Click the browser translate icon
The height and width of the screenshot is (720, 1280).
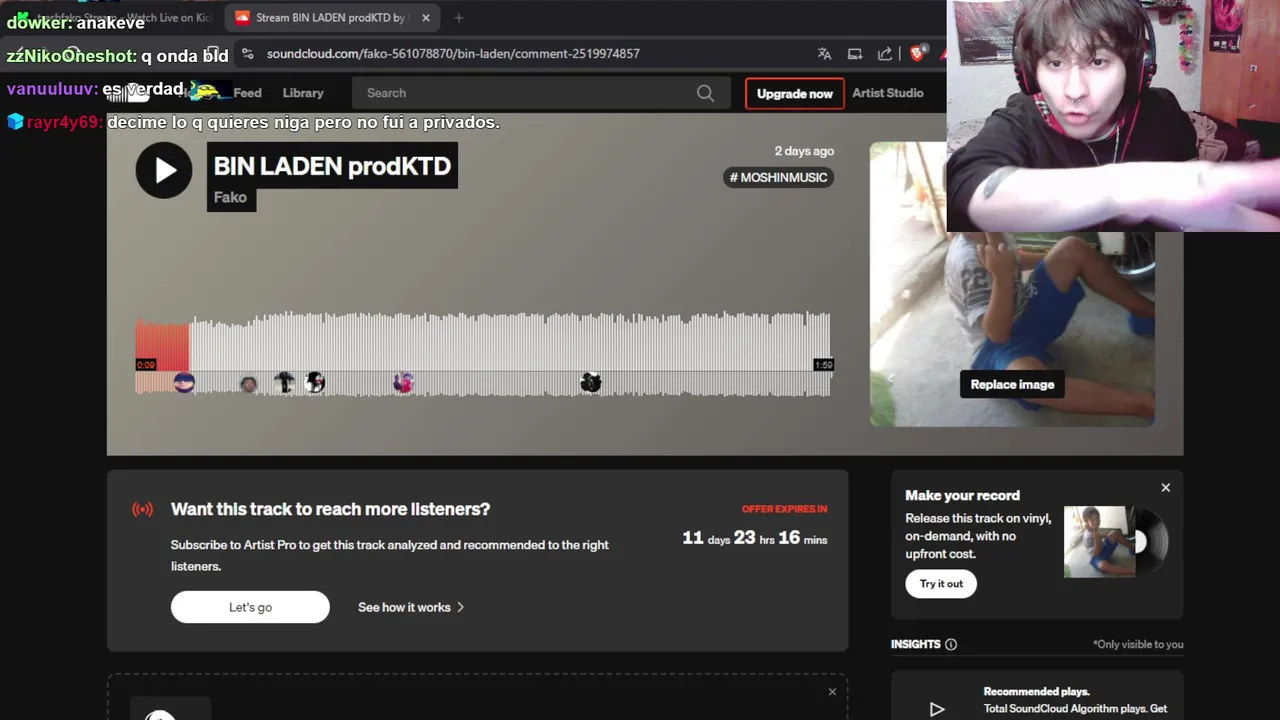(824, 54)
